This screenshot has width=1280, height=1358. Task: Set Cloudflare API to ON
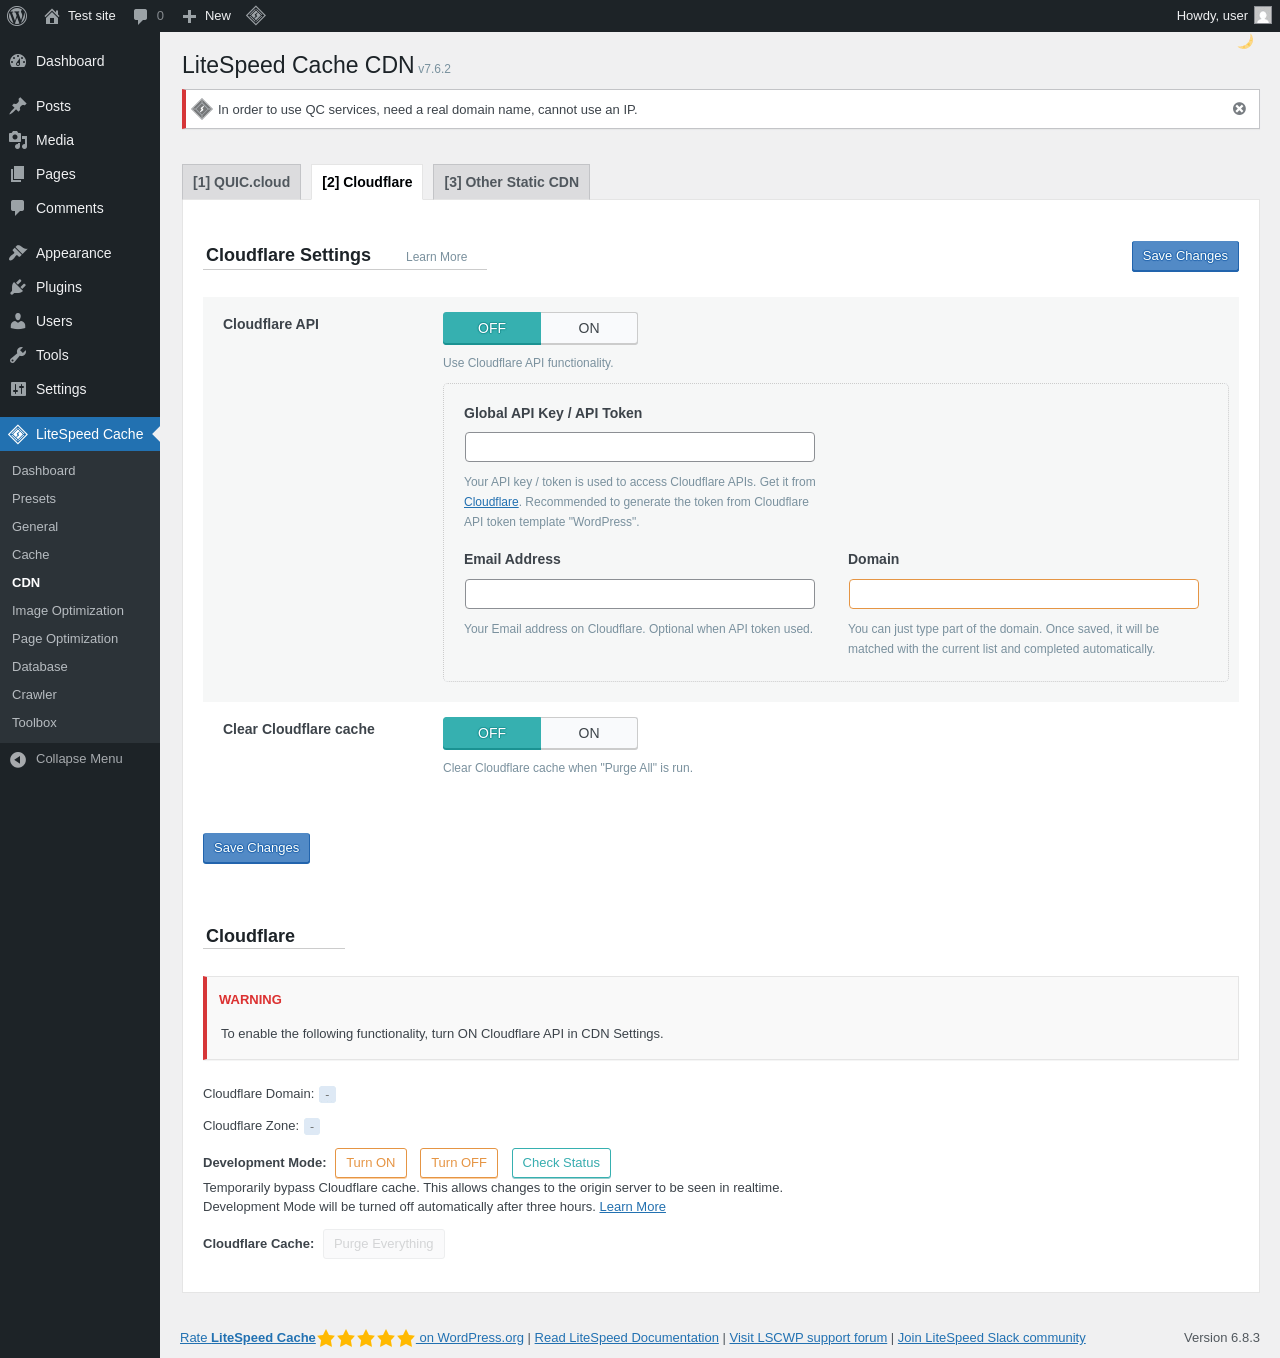tap(589, 328)
